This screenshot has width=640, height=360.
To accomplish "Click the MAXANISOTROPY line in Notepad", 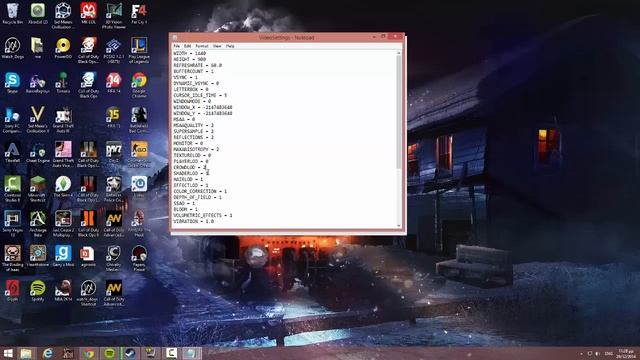I will [196, 149].
